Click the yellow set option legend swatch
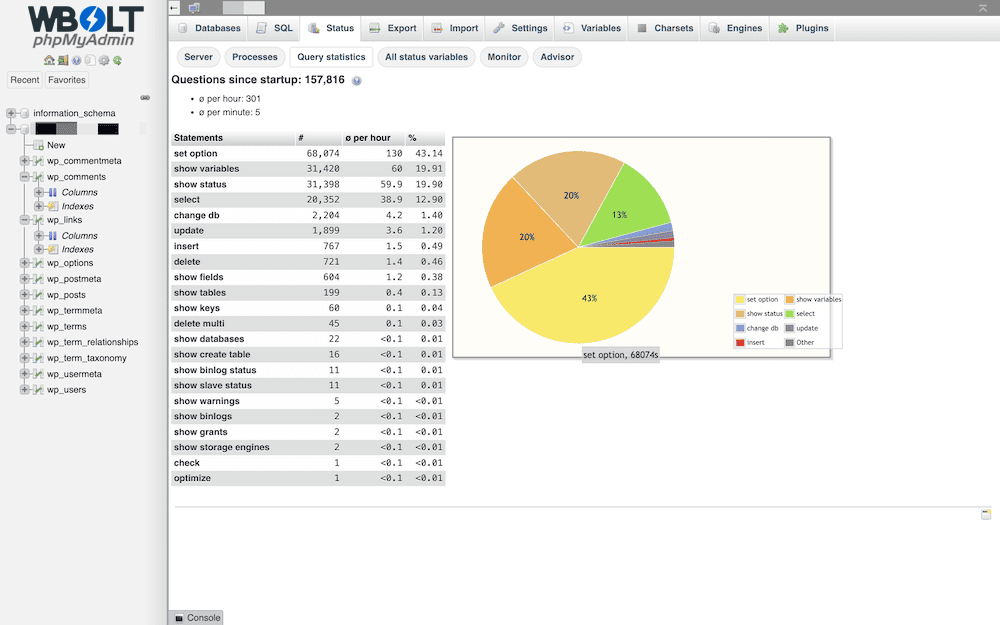 pos(740,300)
